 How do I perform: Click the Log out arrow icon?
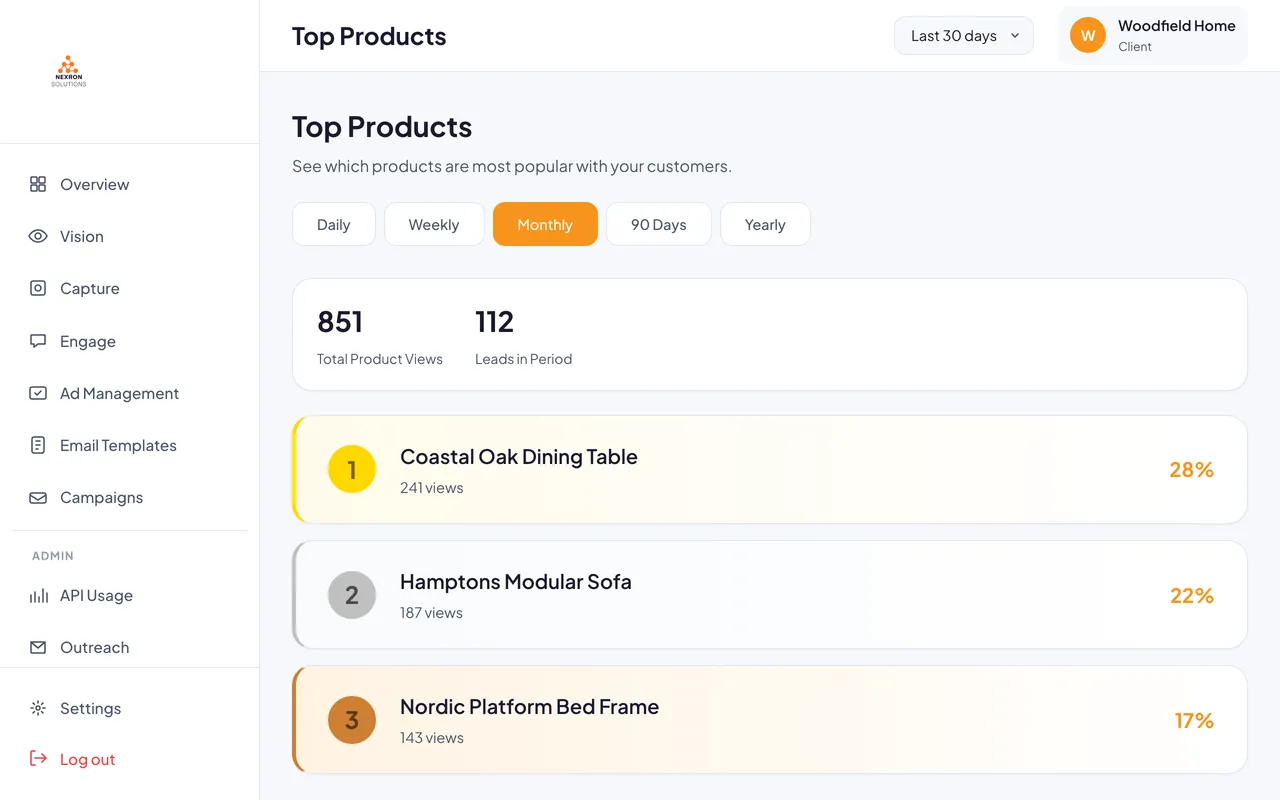(38, 759)
